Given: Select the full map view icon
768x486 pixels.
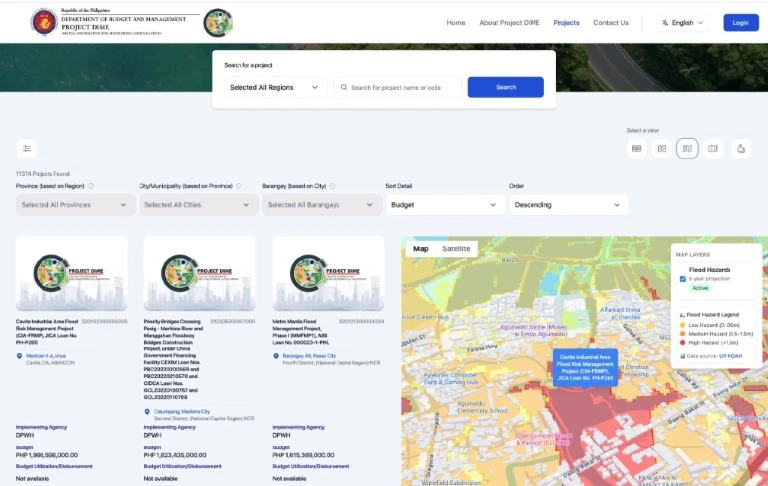Looking at the screenshot, I should (x=713, y=148).
